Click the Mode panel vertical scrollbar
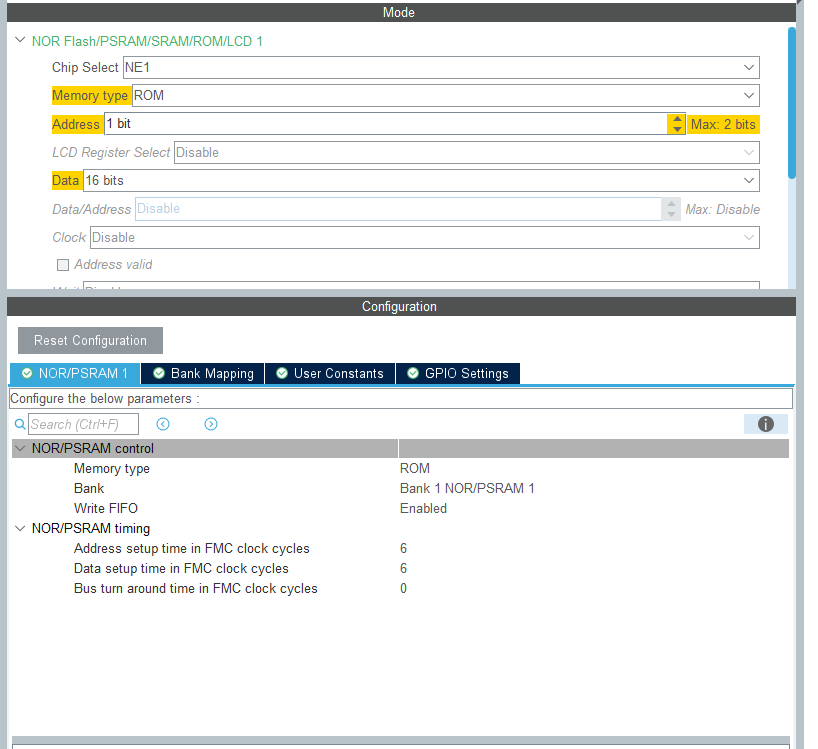Viewport: 818px width, 749px height. click(x=792, y=103)
